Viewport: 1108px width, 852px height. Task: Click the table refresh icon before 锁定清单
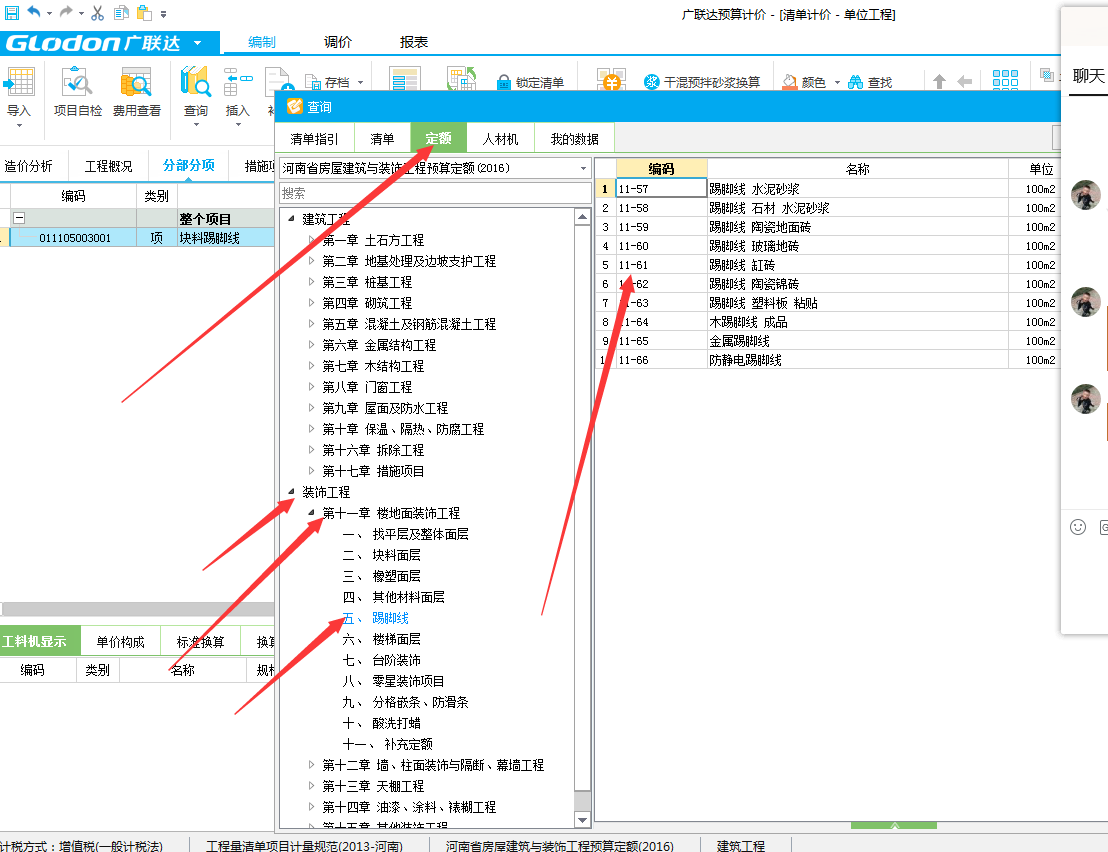coord(461,79)
